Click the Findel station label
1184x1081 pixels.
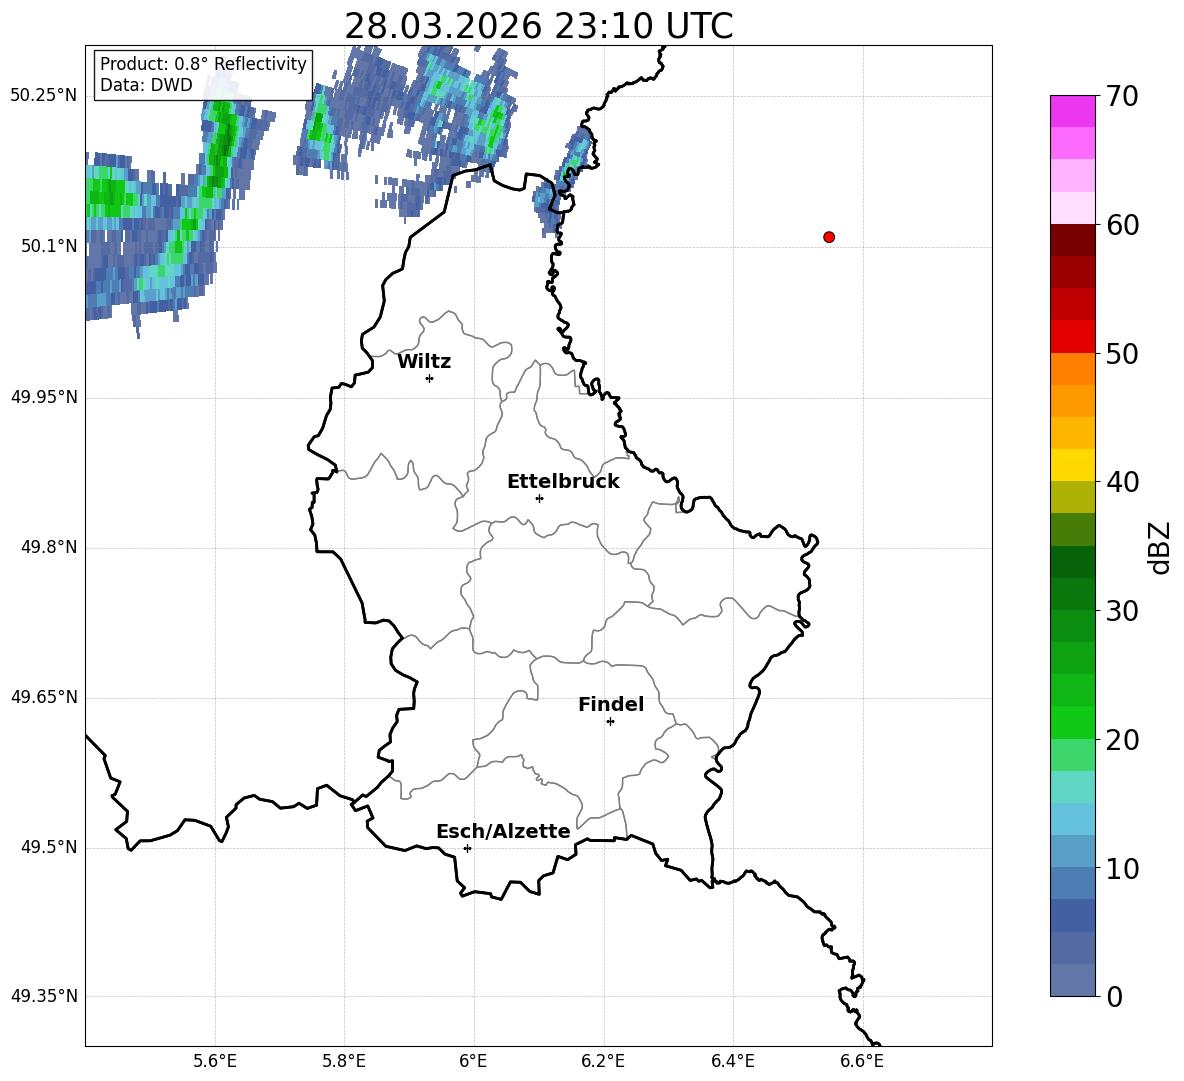pyautogui.click(x=611, y=704)
